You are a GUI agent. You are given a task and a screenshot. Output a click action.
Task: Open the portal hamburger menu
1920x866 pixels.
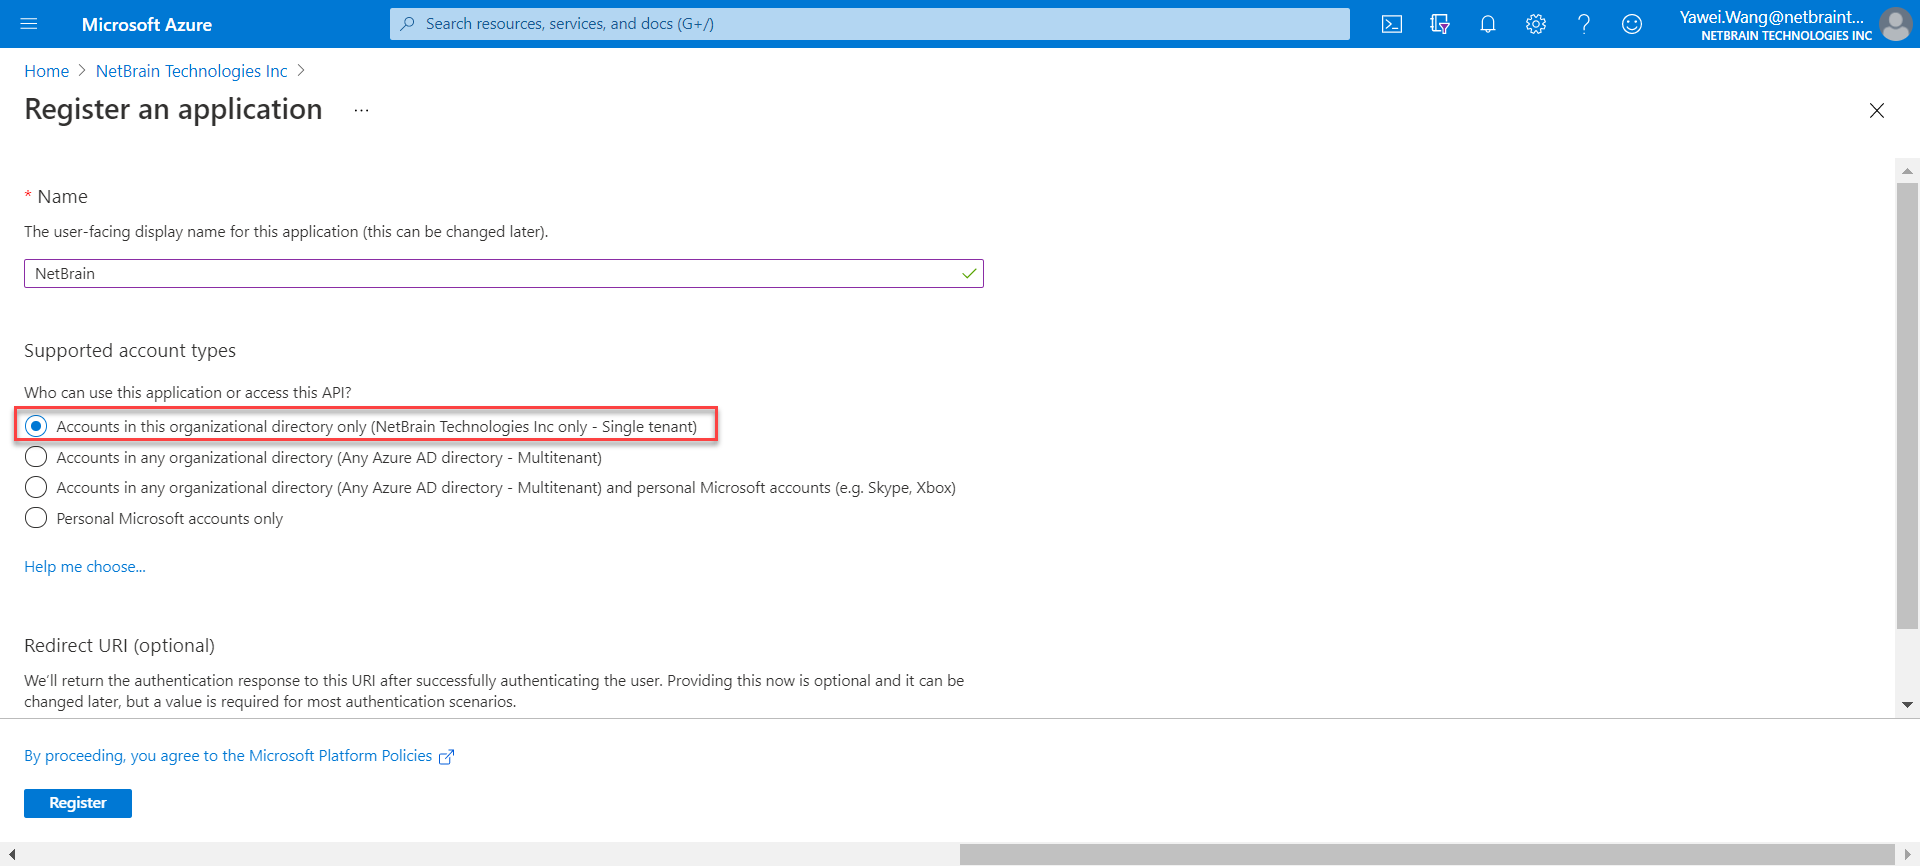tap(29, 24)
